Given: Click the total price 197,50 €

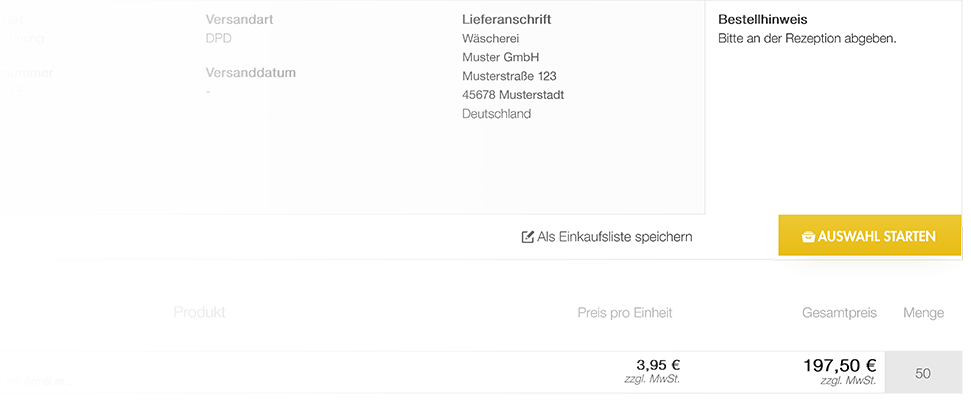Looking at the screenshot, I should 840,366.
